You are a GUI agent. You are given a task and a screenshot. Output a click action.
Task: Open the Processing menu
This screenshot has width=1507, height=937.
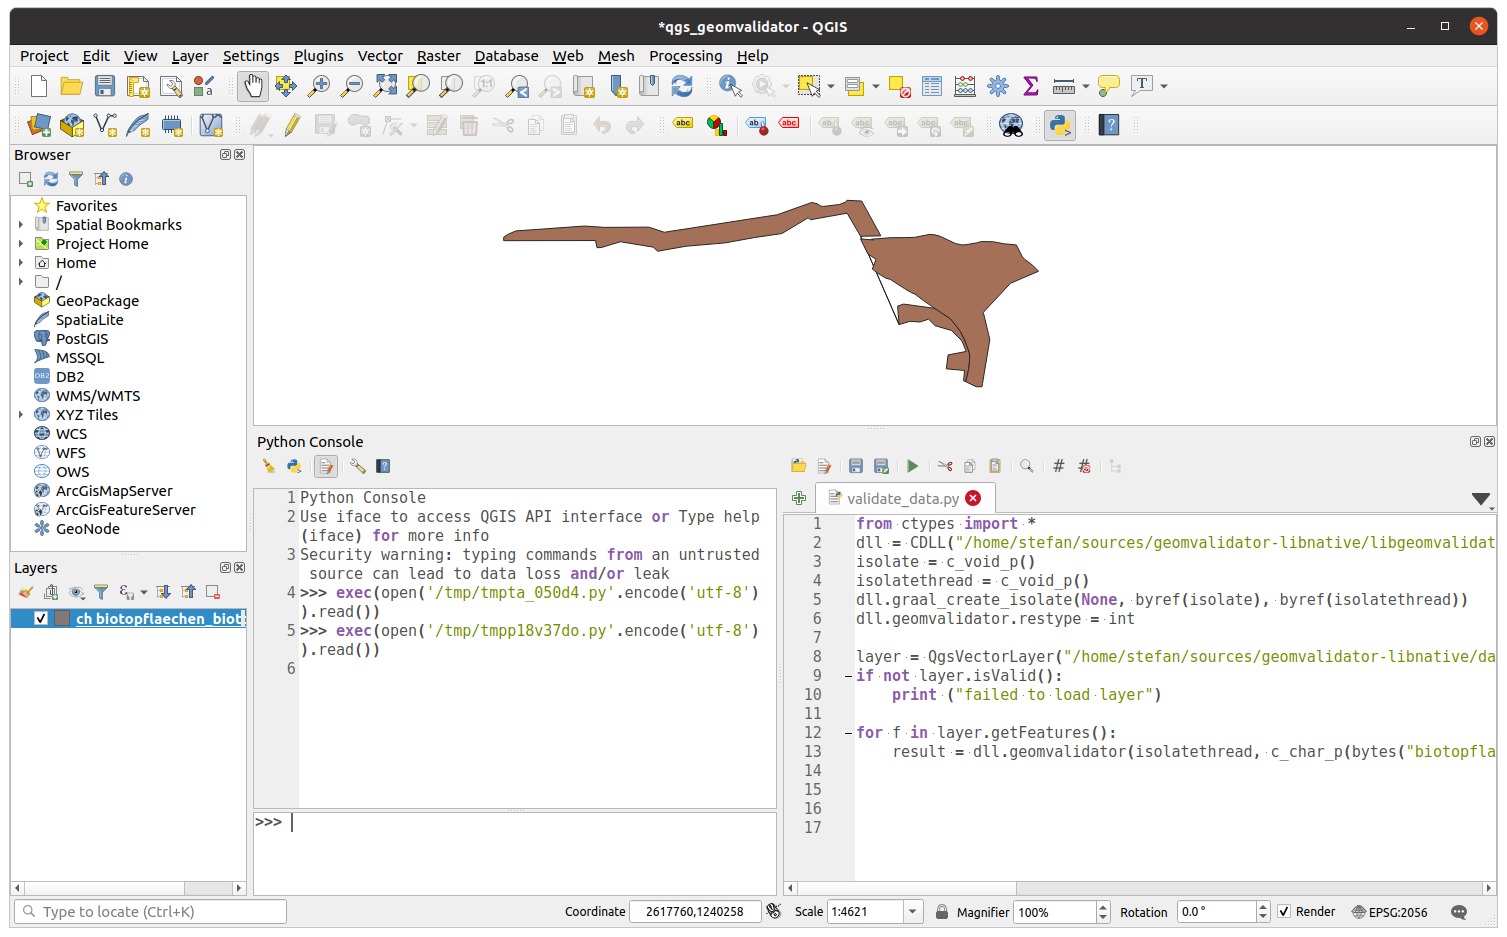click(685, 56)
